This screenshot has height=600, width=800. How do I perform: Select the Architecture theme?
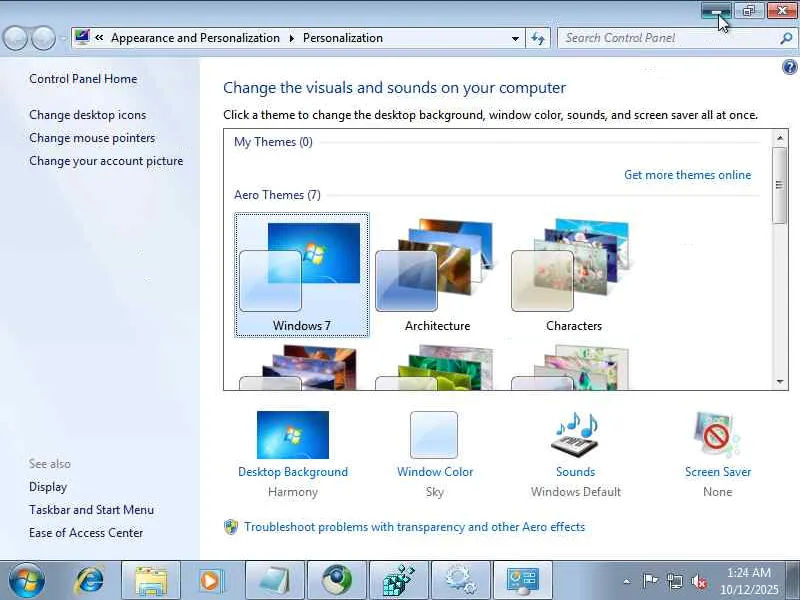click(x=437, y=276)
